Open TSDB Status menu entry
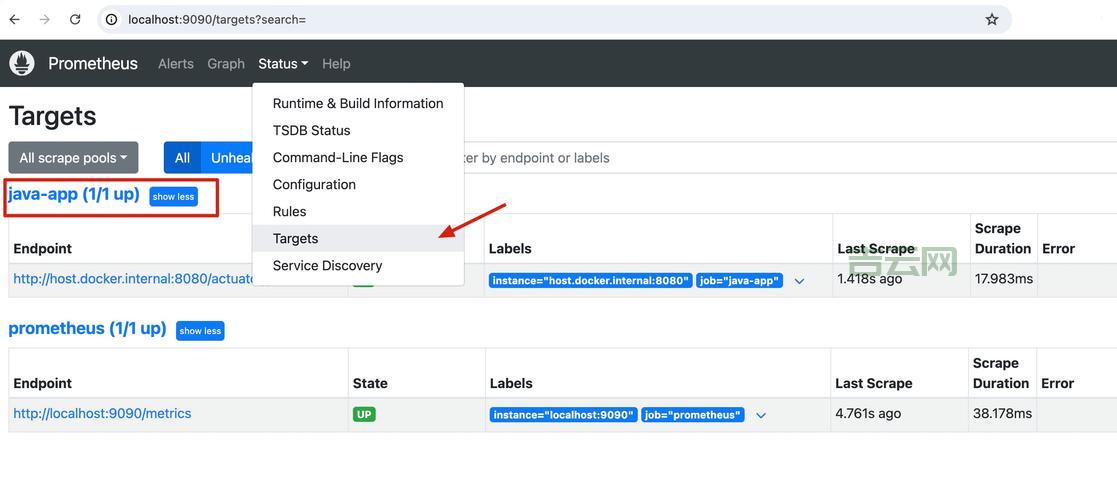Image resolution: width=1117 pixels, height=500 pixels. (x=311, y=130)
